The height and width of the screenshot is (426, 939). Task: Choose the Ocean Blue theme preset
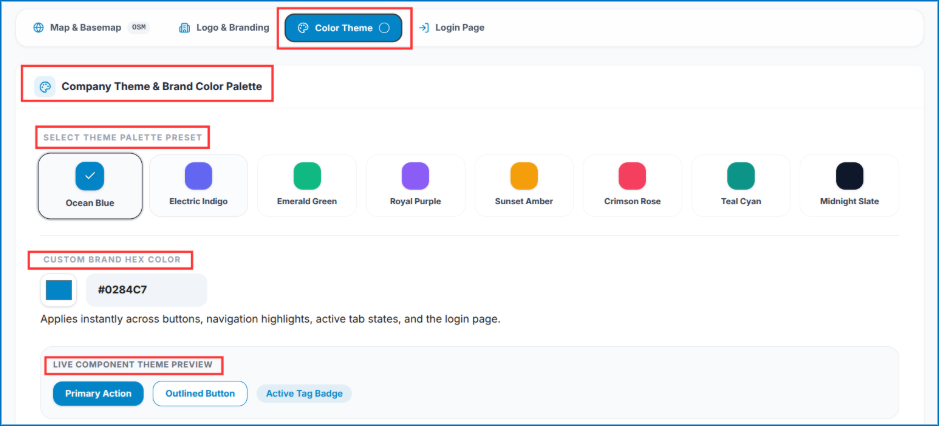point(90,186)
